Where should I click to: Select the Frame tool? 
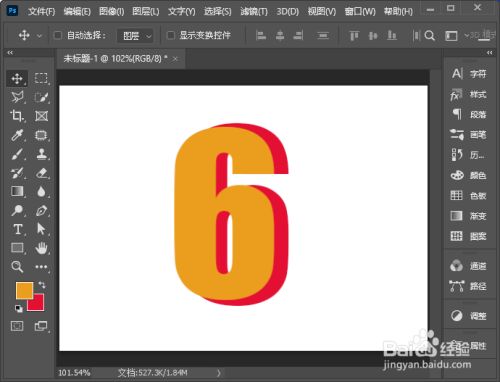(41, 116)
